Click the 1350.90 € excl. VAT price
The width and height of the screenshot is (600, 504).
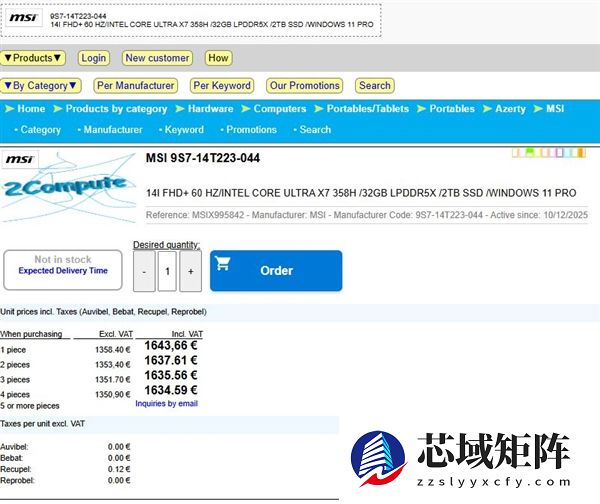113,395
